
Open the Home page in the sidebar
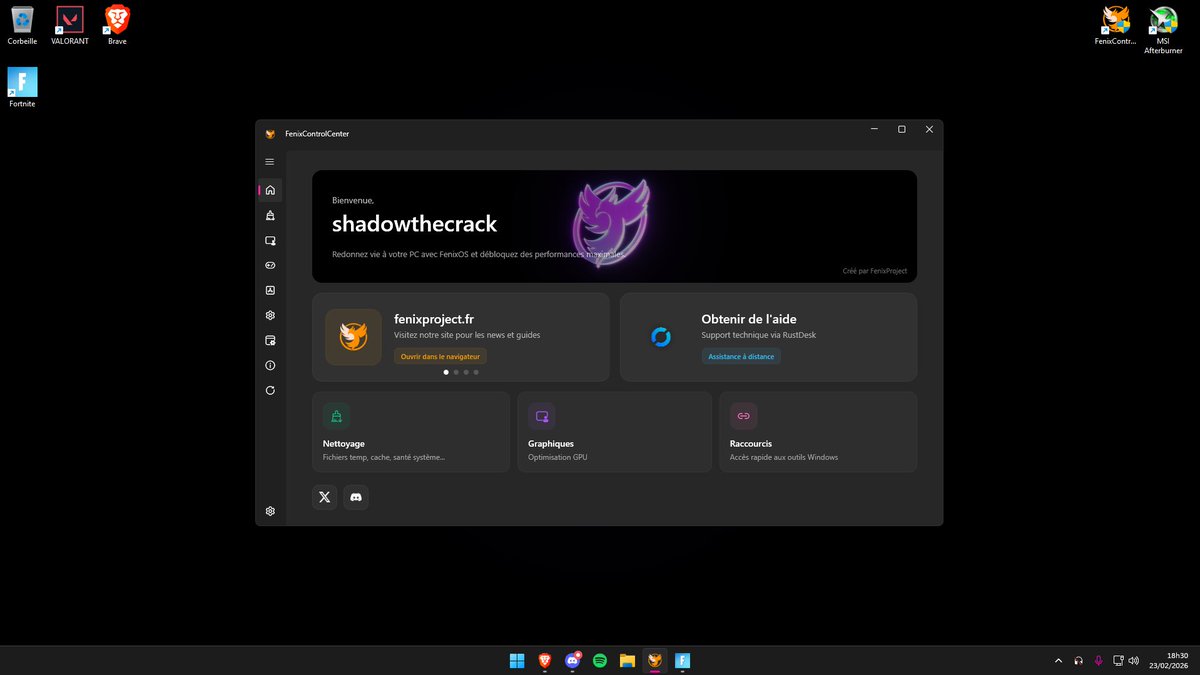pos(269,190)
